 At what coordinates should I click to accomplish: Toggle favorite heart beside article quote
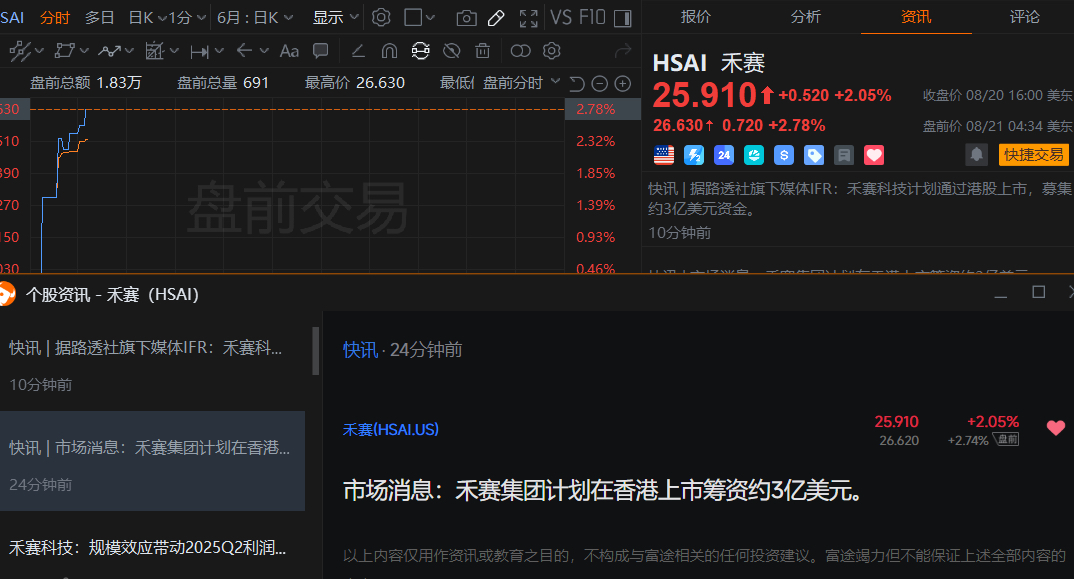click(1056, 428)
